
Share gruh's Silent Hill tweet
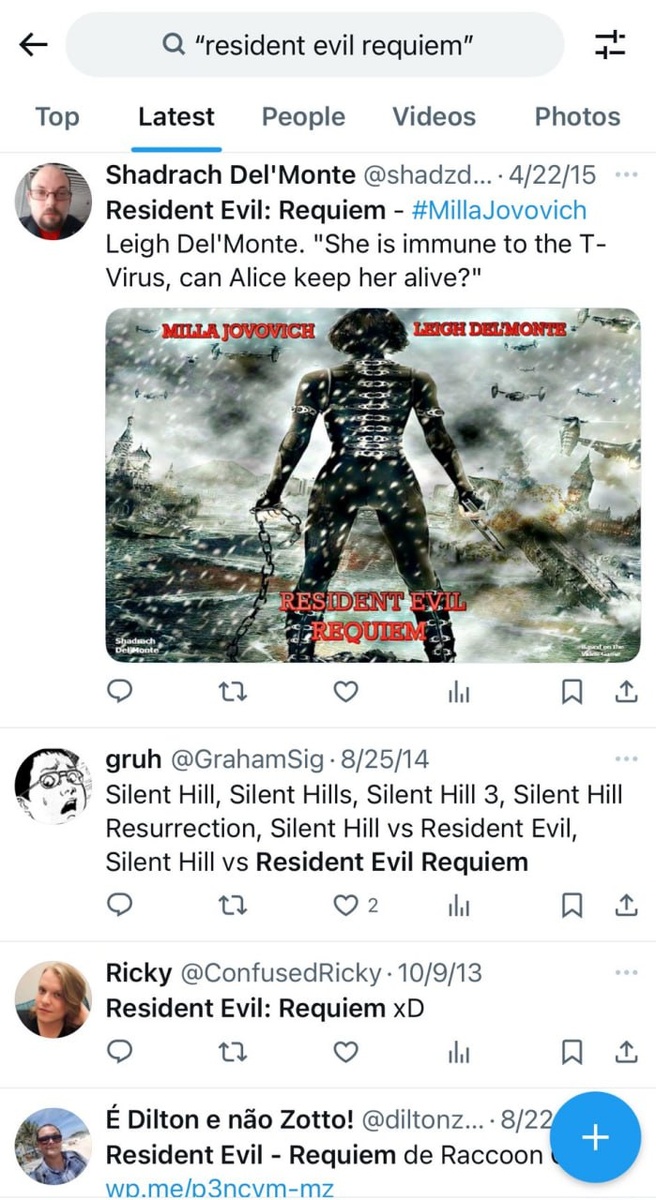click(x=626, y=905)
